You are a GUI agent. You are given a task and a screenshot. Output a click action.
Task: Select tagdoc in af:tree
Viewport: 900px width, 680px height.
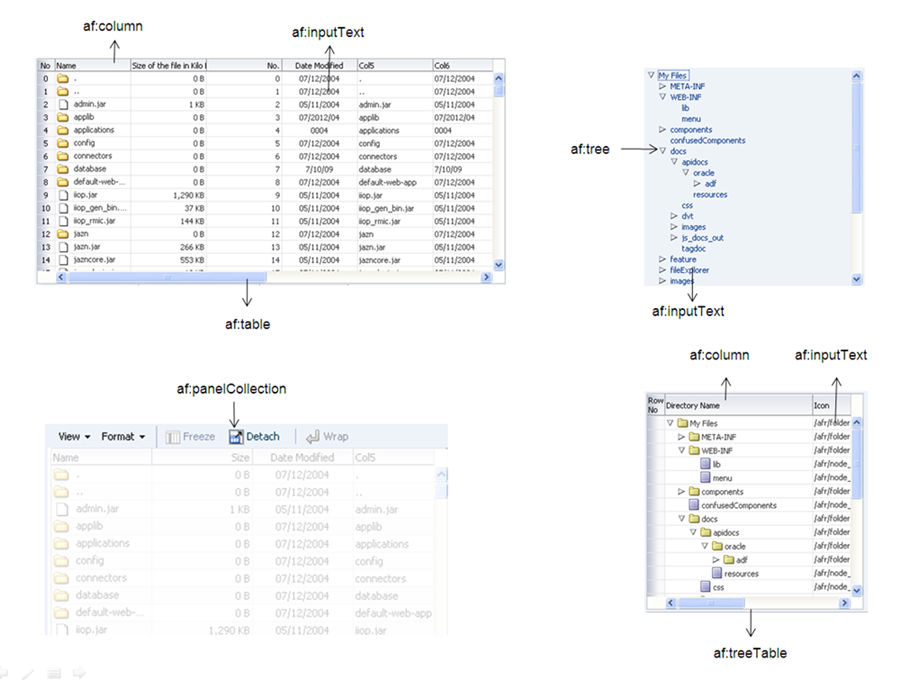click(693, 248)
